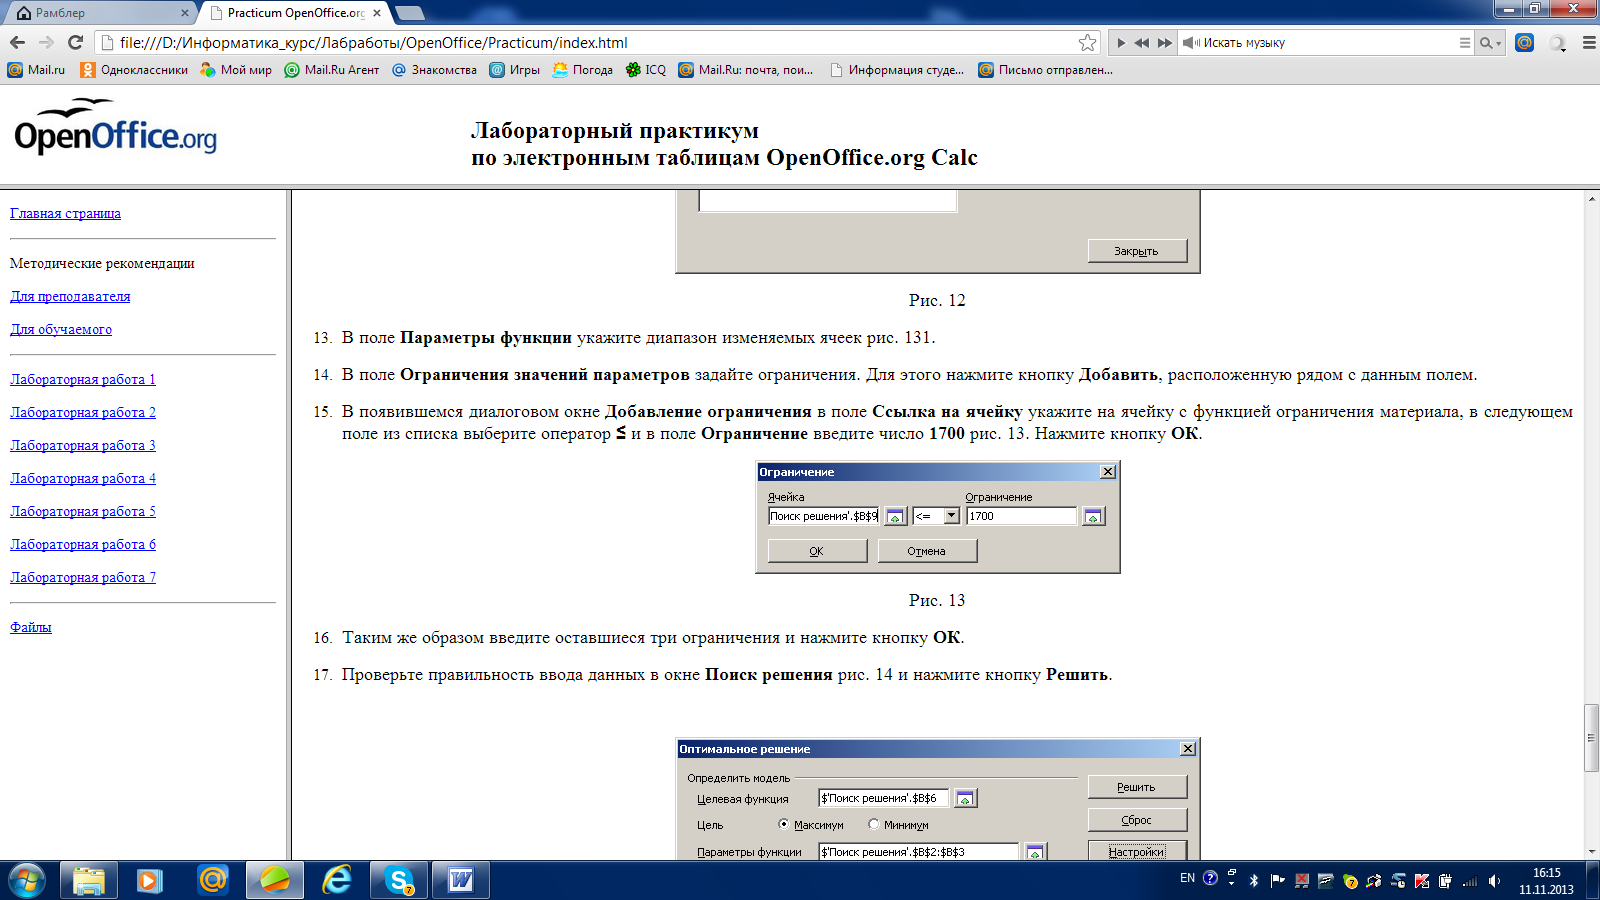This screenshot has width=1600, height=900.
Task: Bookmark this page with the star icon
Action: click(1087, 42)
